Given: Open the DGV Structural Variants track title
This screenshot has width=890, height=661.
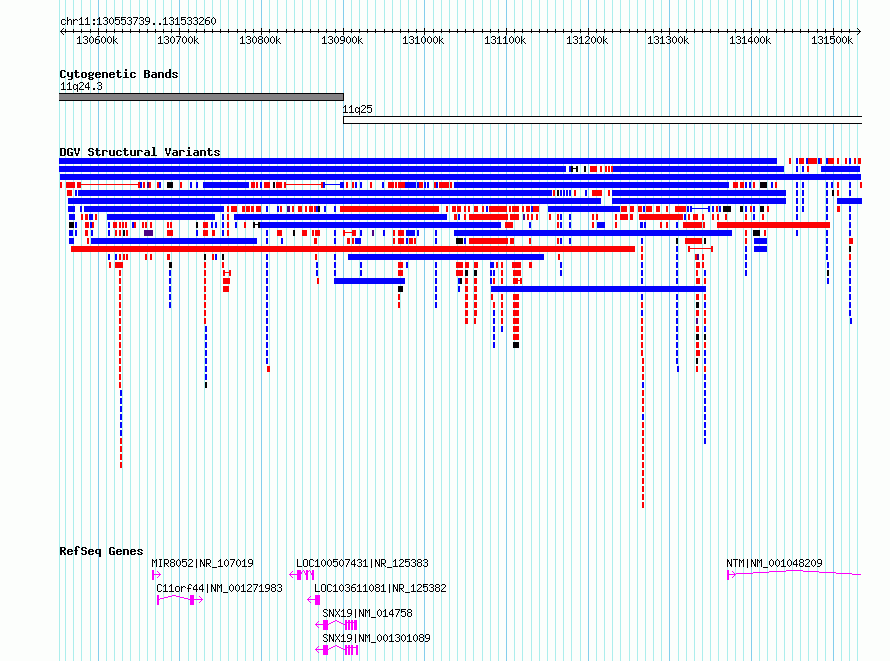Looking at the screenshot, I should [140, 152].
